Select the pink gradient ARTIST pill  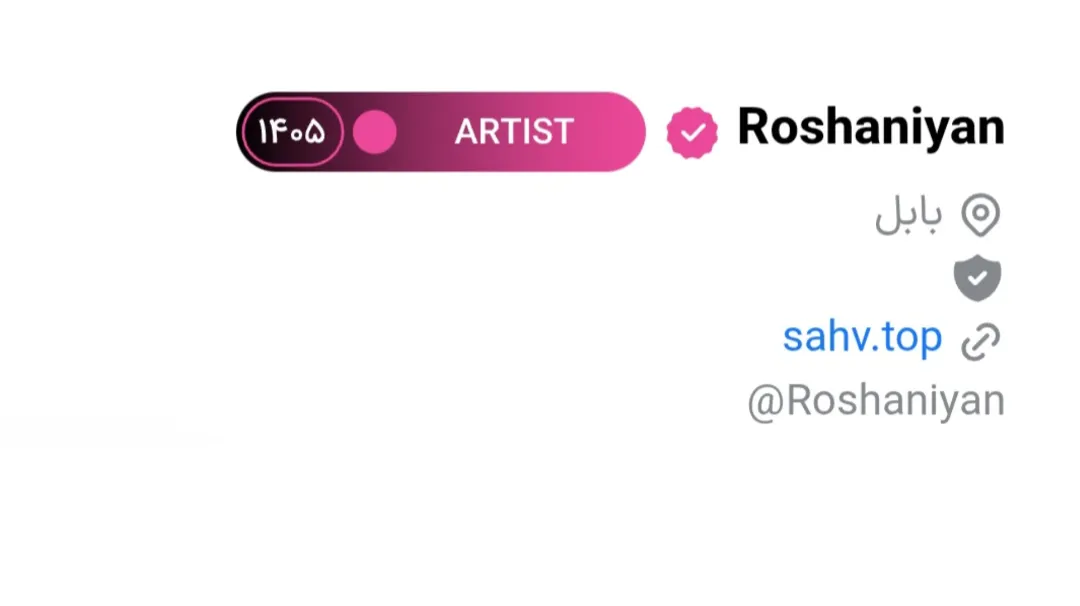click(441, 132)
